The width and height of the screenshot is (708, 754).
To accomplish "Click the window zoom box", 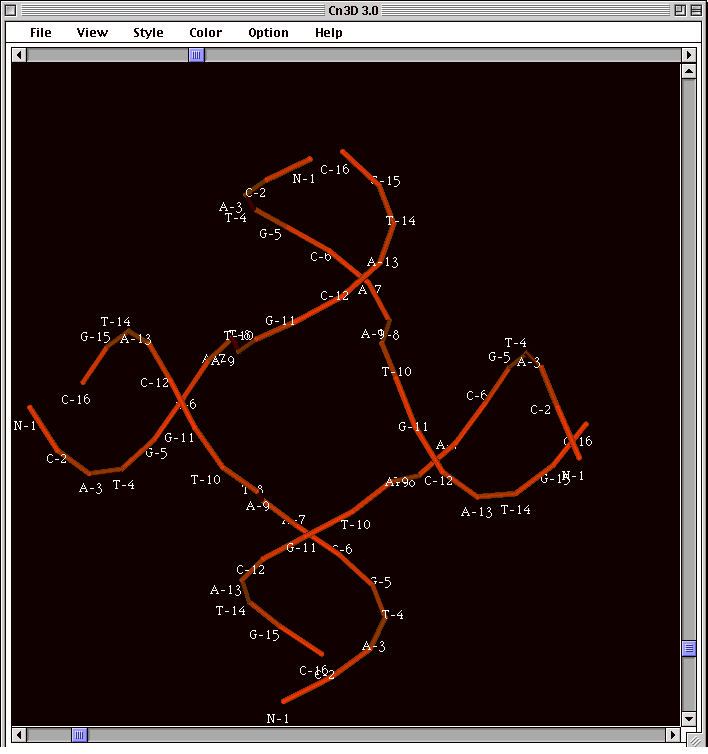I will coord(680,10).
